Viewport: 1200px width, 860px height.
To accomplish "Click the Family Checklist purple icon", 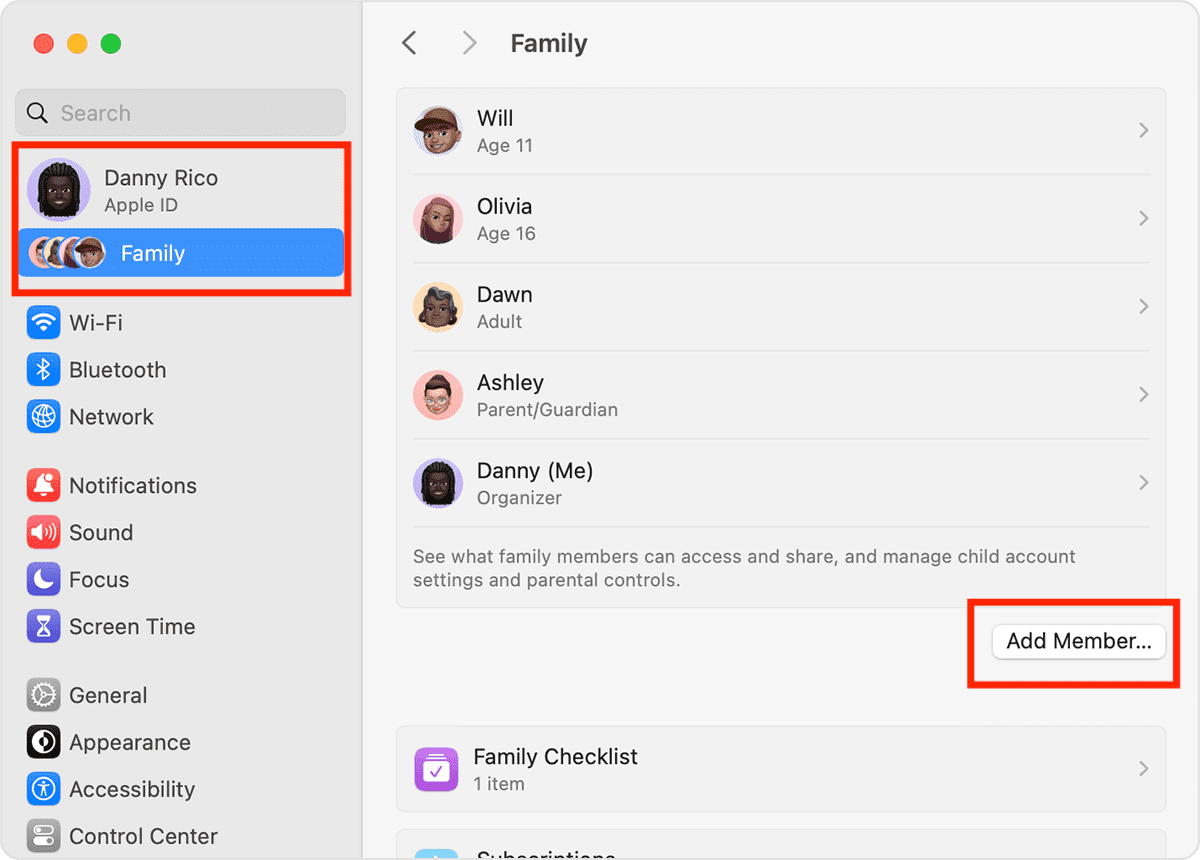I will 435,769.
